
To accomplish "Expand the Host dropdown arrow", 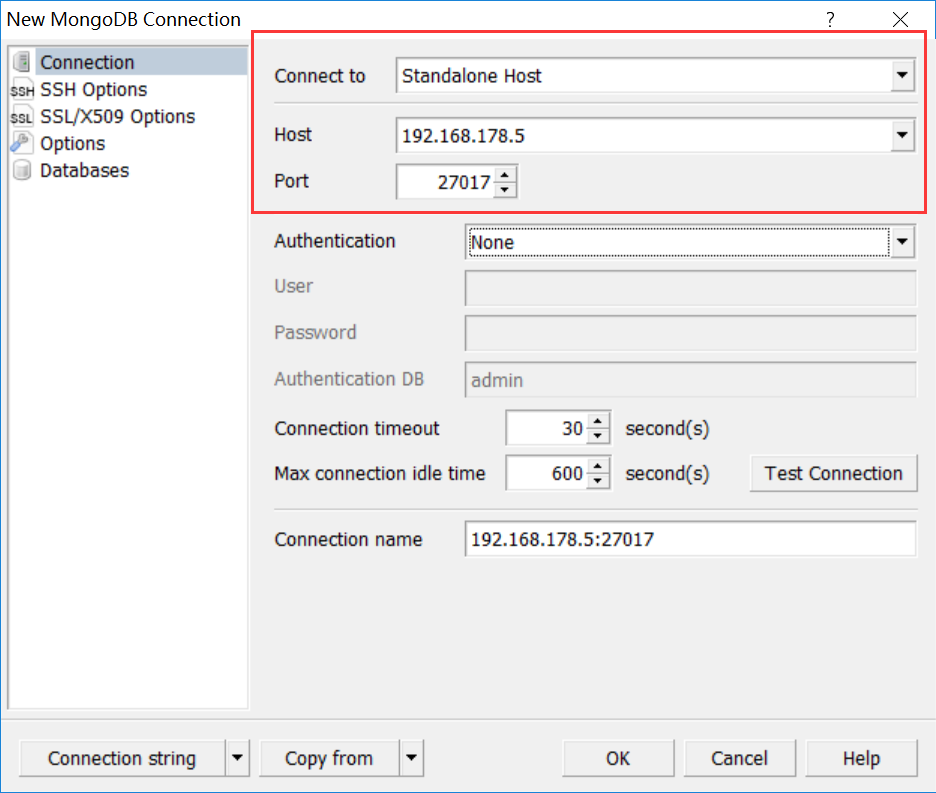I will (902, 135).
